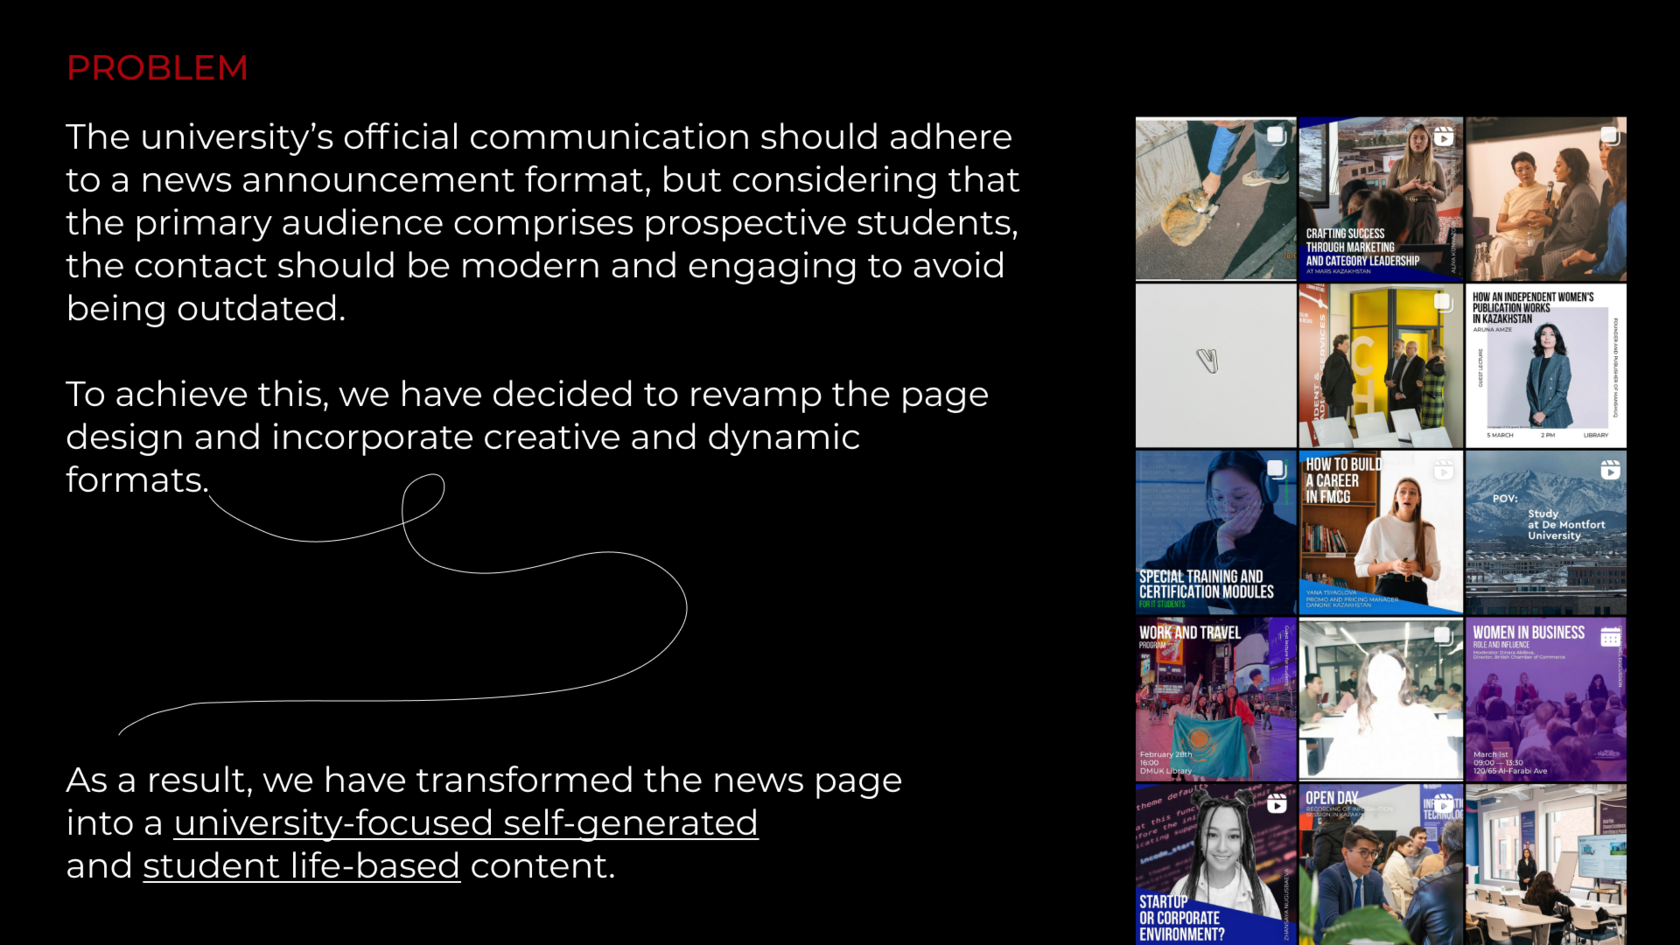Click the underlined 'university-focused self-generated' text
The height and width of the screenshot is (945, 1680).
(x=465, y=823)
